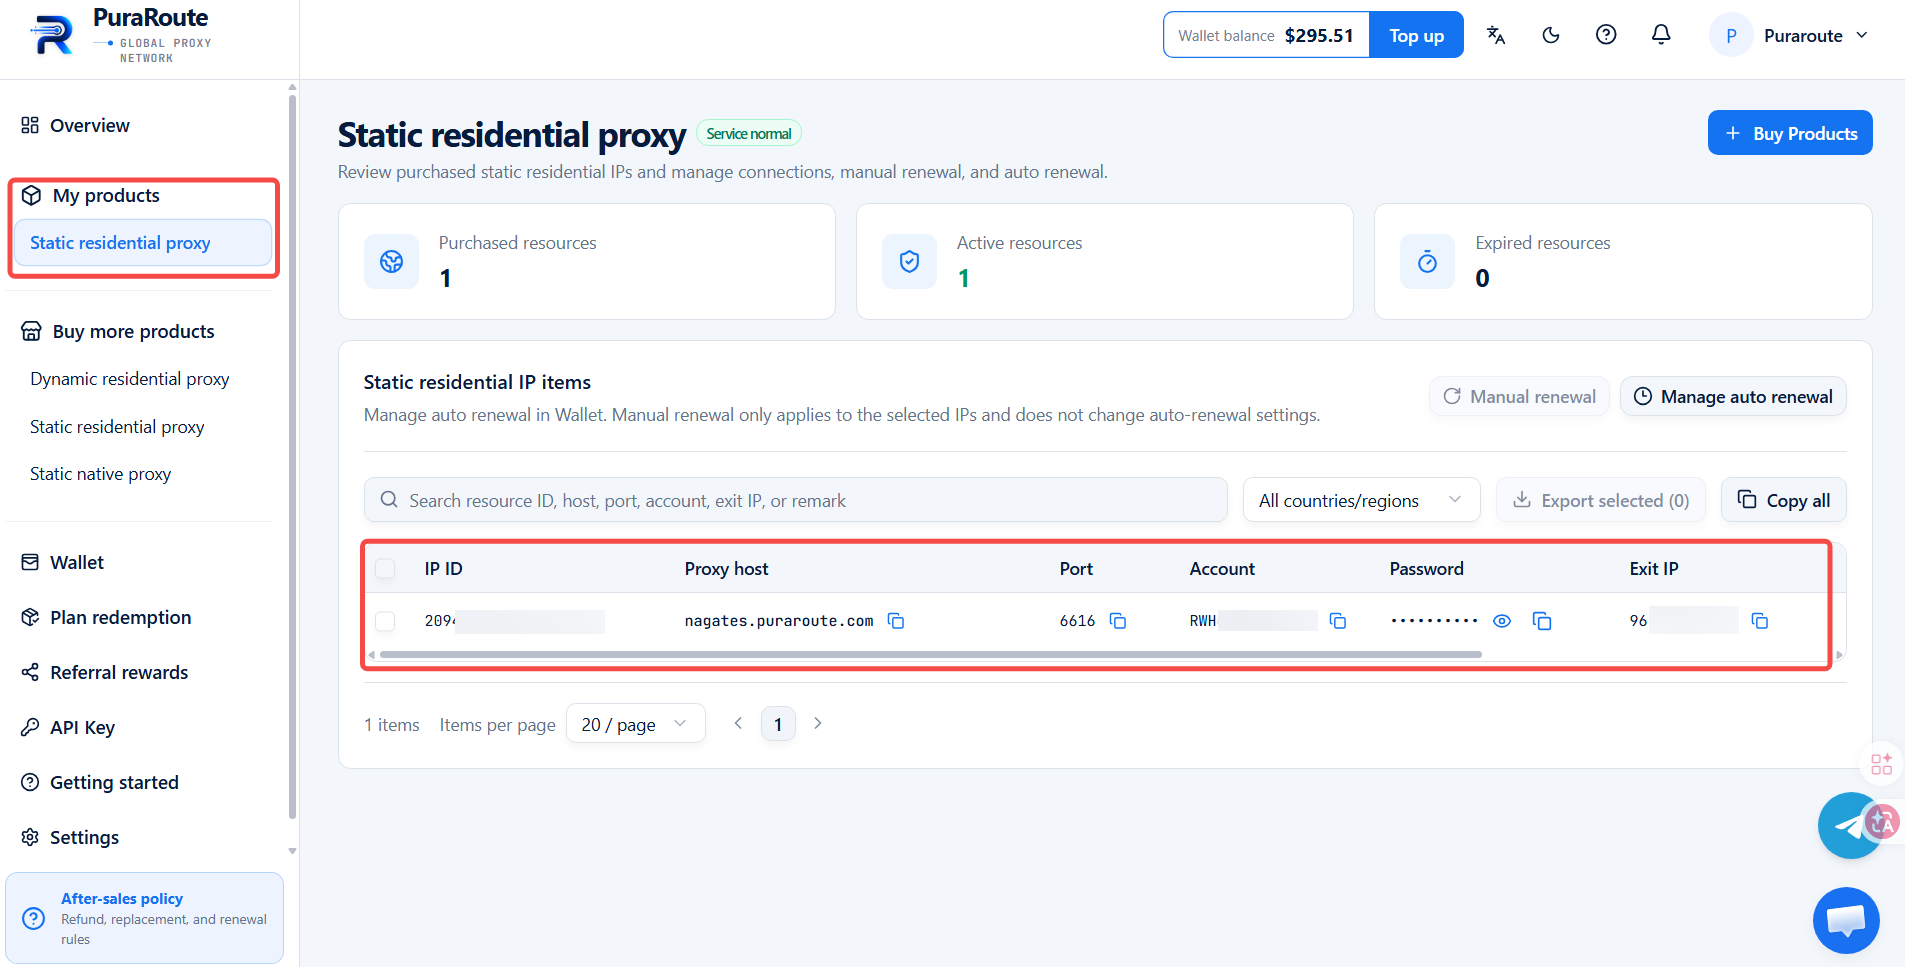This screenshot has height=967, width=1905.
Task: Open the 20 / page dropdown
Action: tap(635, 724)
